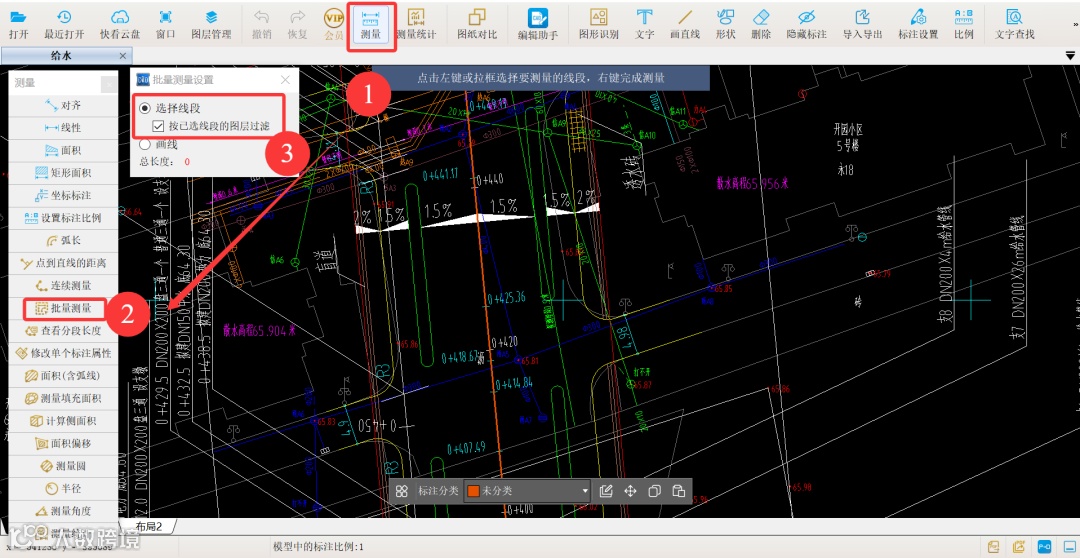The height and width of the screenshot is (558, 1080).
Task: Click the copy annotation icon
Action: coord(654,491)
